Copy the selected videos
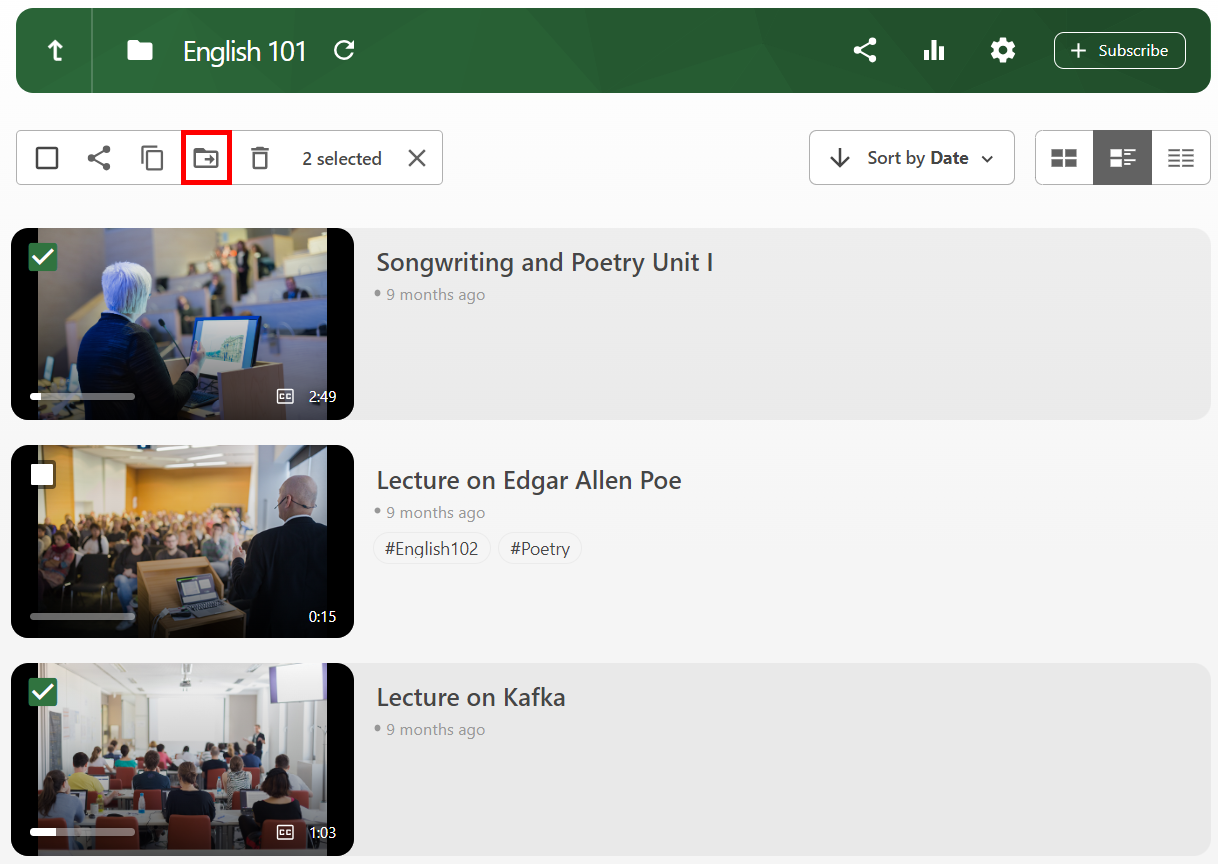Image resolution: width=1218 pixels, height=864 pixels. point(152,158)
